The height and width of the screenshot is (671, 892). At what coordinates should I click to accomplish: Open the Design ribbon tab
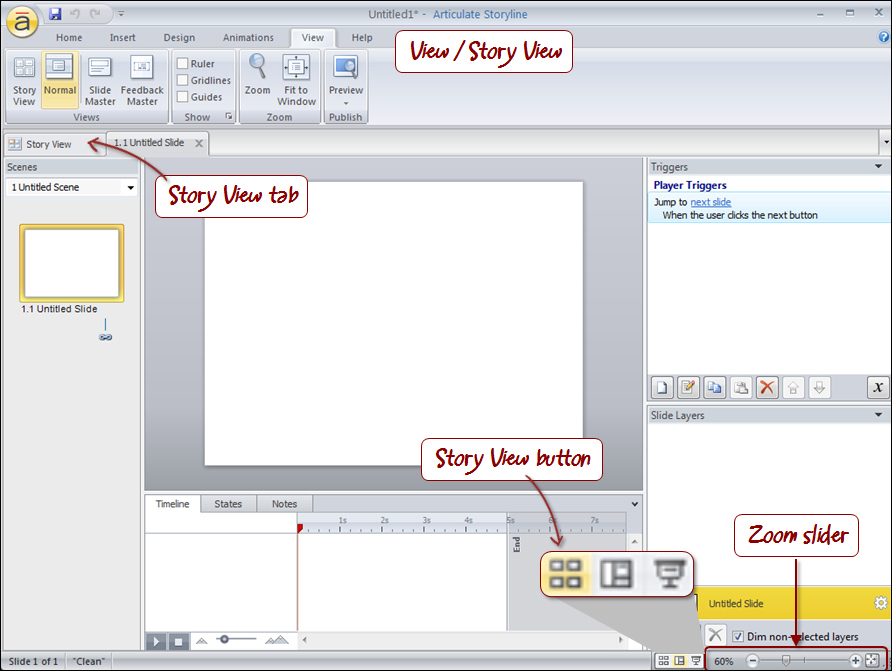(179, 38)
